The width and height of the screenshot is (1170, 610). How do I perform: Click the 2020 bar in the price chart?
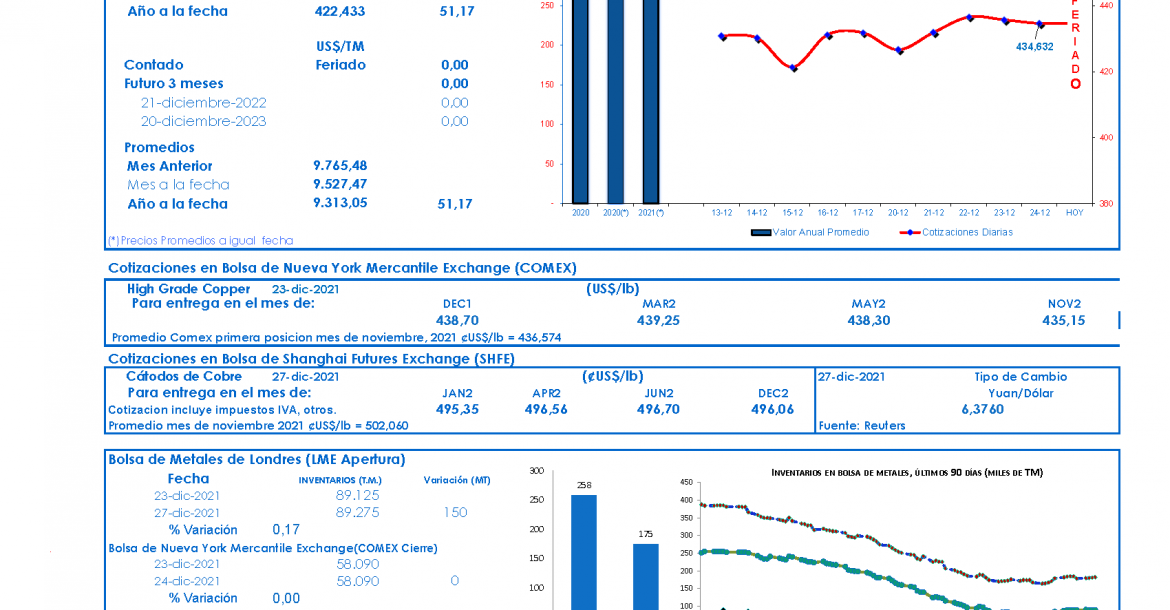(x=580, y=100)
